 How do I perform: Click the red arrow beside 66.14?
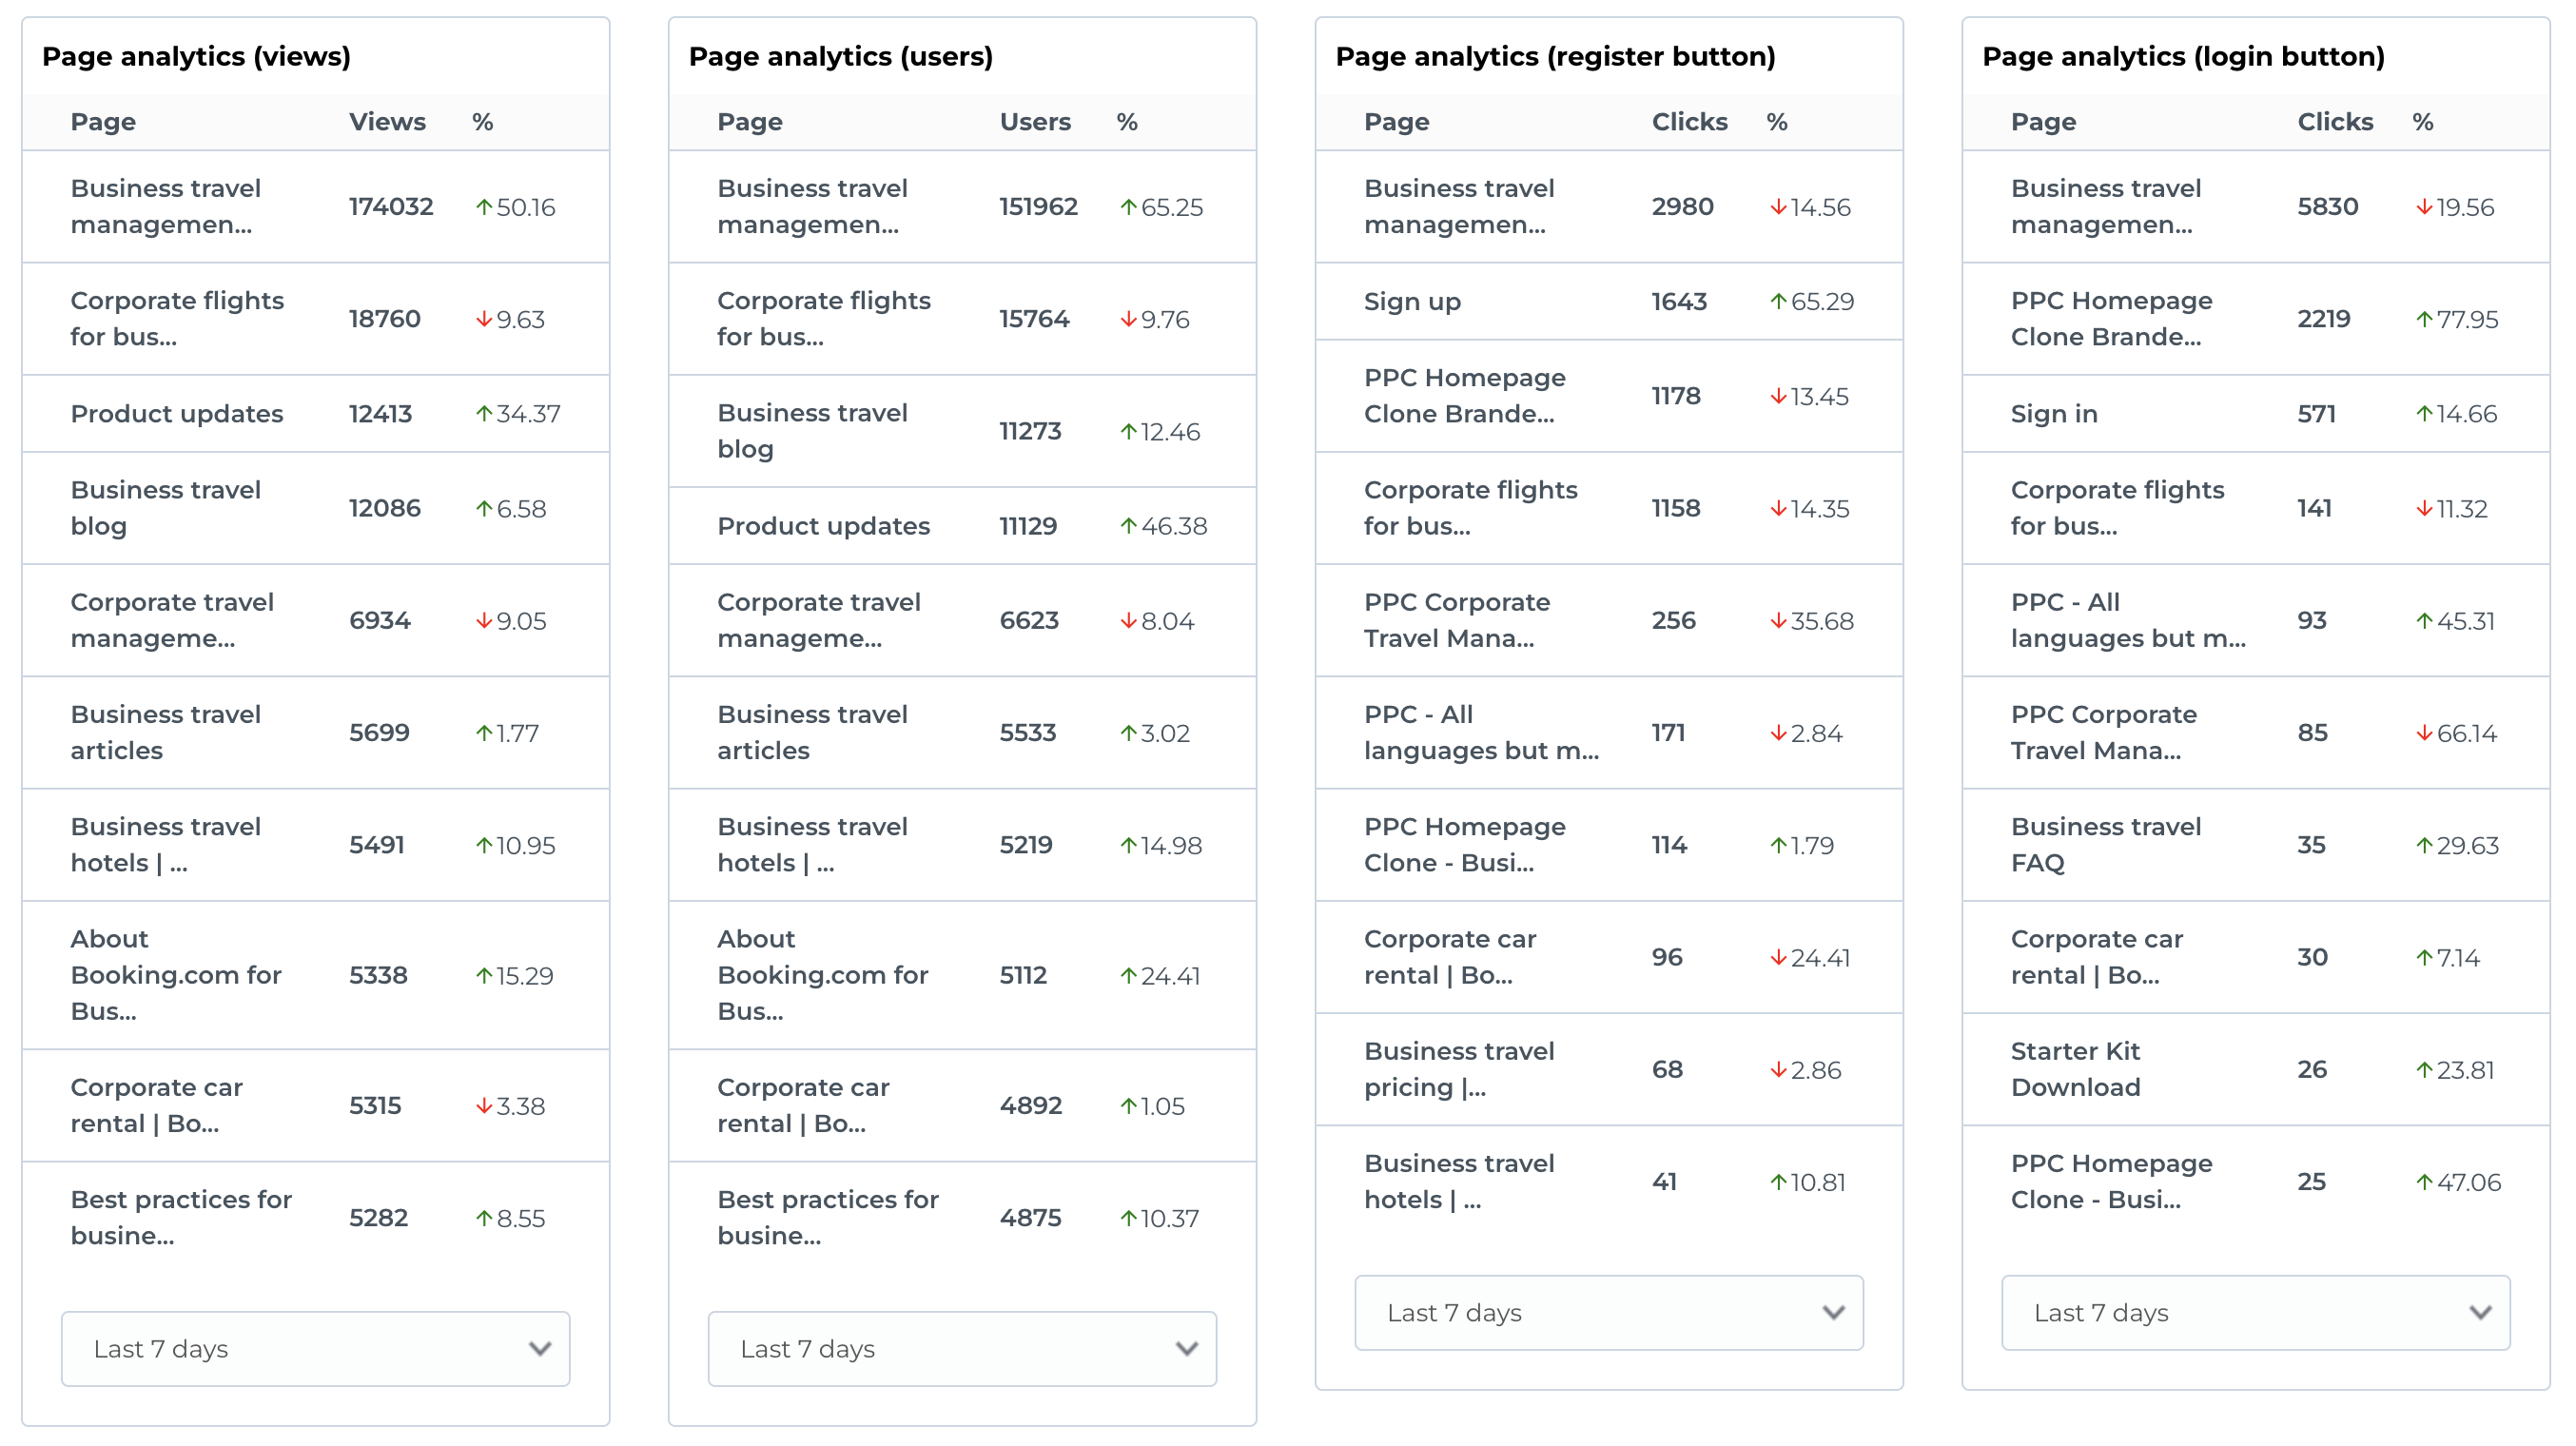[x=2424, y=733]
